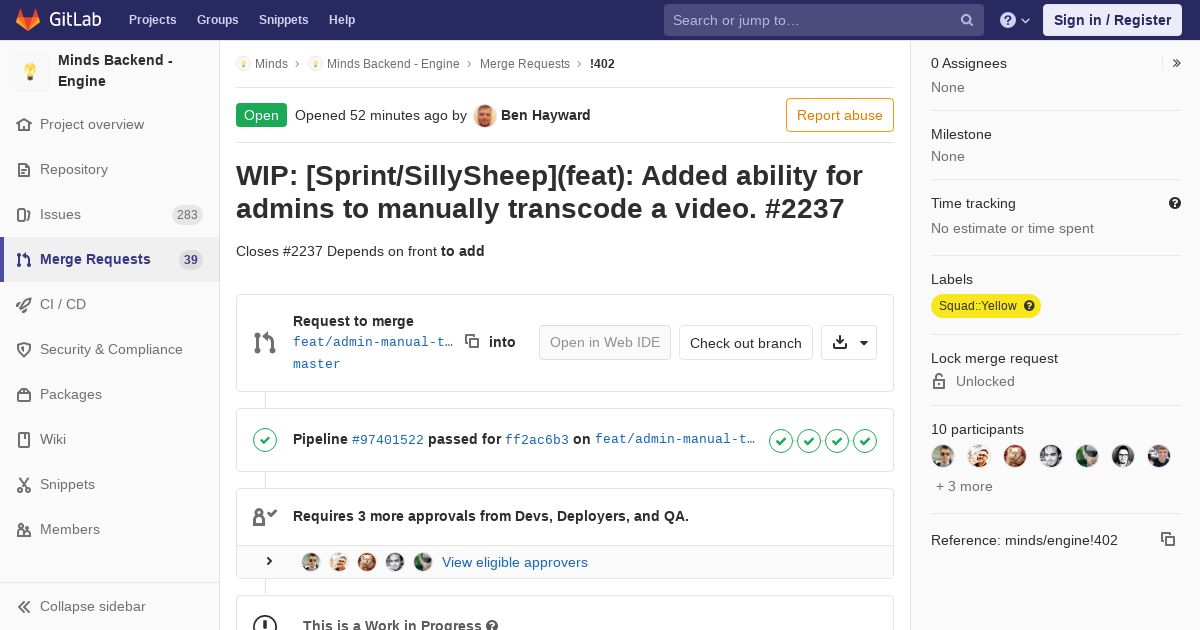Image resolution: width=1200 pixels, height=630 pixels.
Task: Open Ben Hayward's avatar
Action: [x=485, y=115]
